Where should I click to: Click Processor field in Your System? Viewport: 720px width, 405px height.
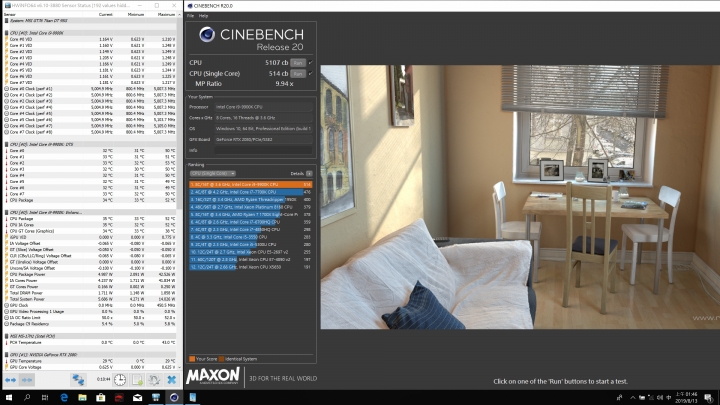pos(264,107)
